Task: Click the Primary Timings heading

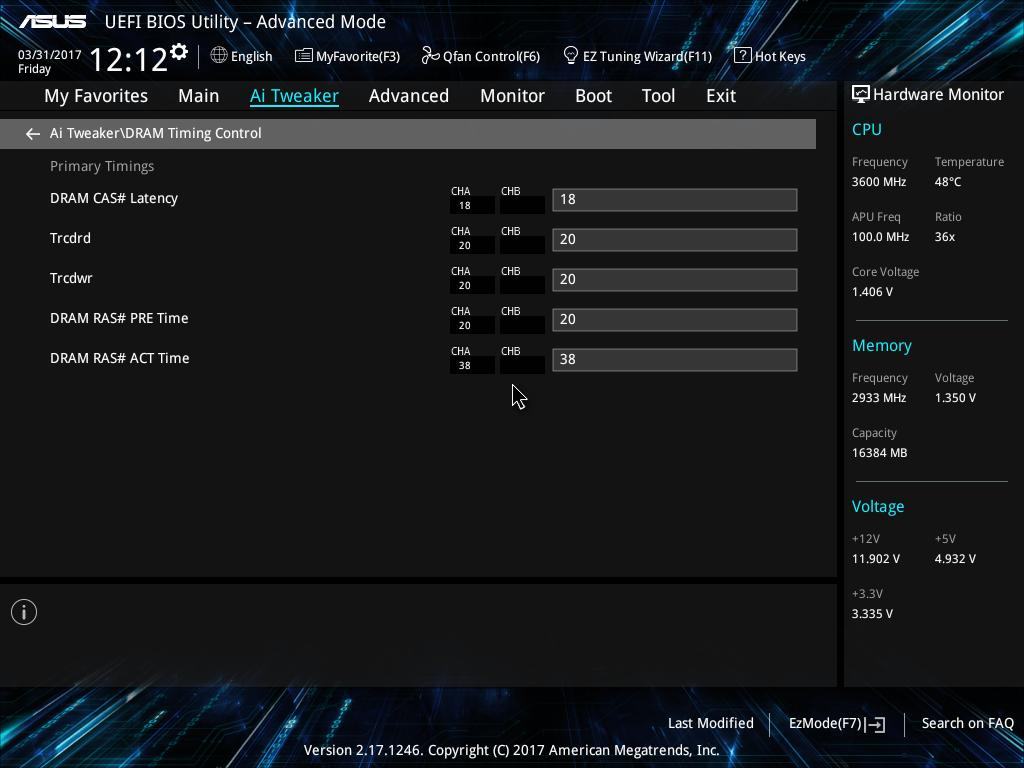Action: point(102,167)
